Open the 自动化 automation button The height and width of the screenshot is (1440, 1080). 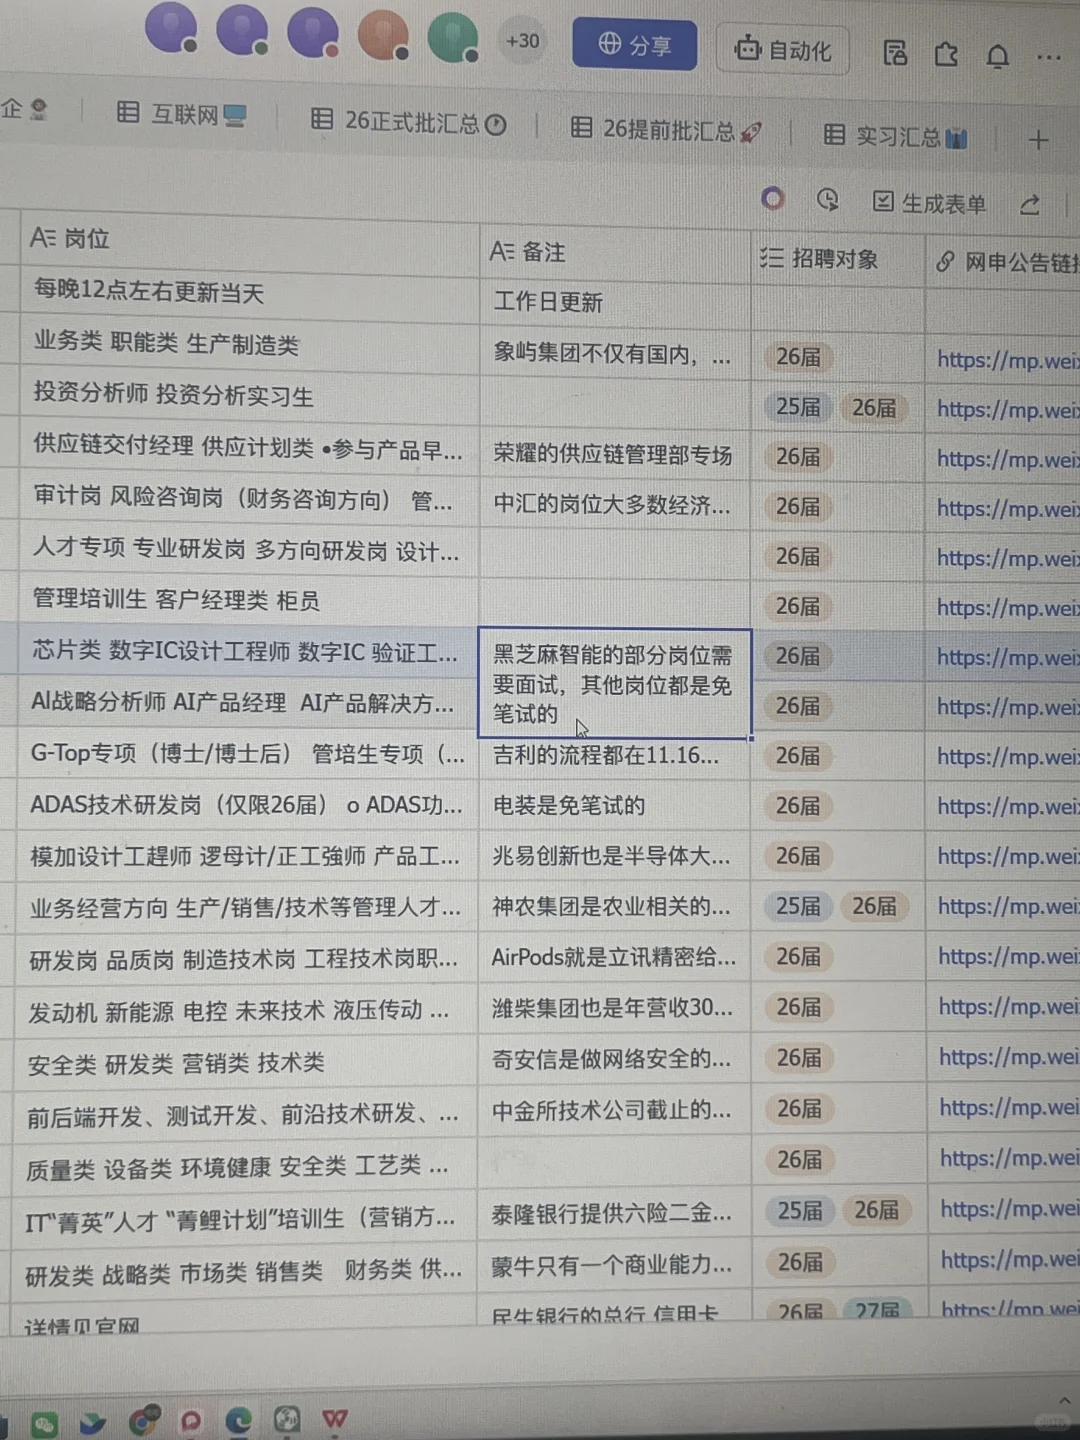782,49
